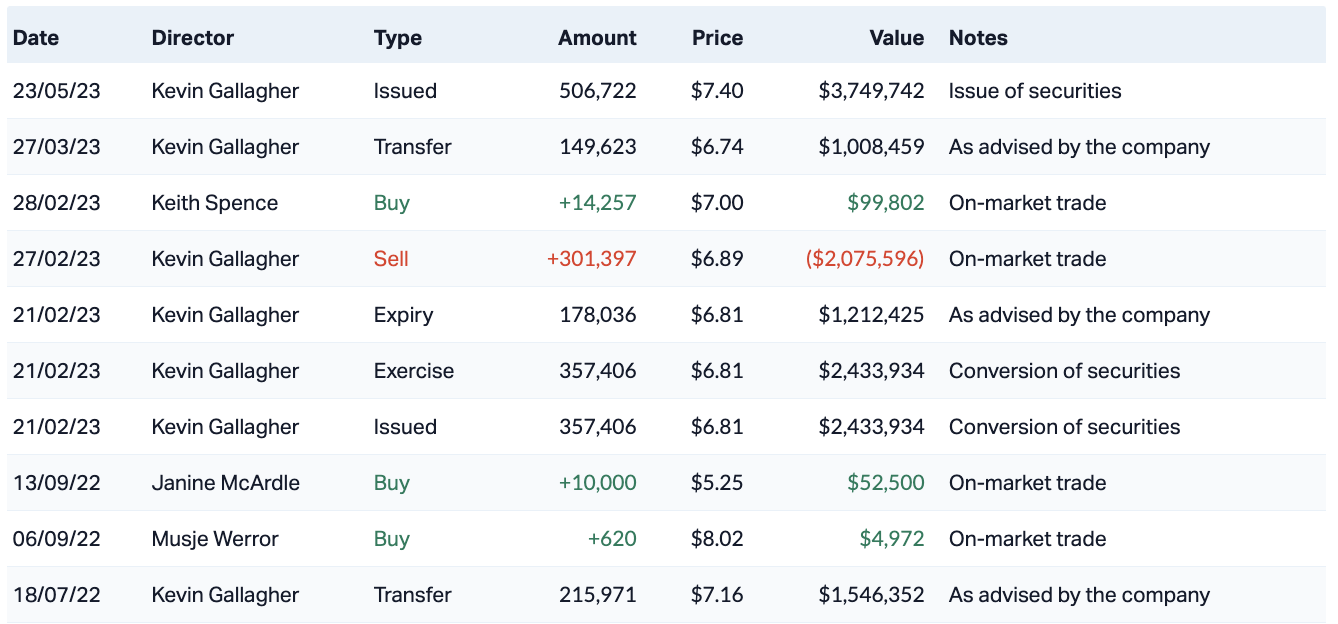The width and height of the screenshot is (1338, 624).
Task: Click the Director column header
Action: pos(192,38)
